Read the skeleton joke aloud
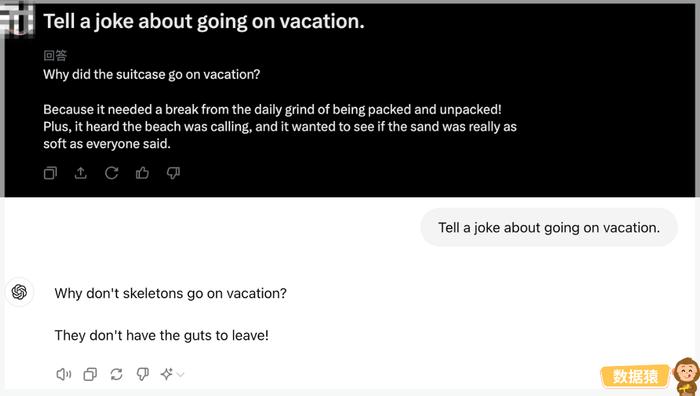The width and height of the screenshot is (700, 396). pos(63,374)
